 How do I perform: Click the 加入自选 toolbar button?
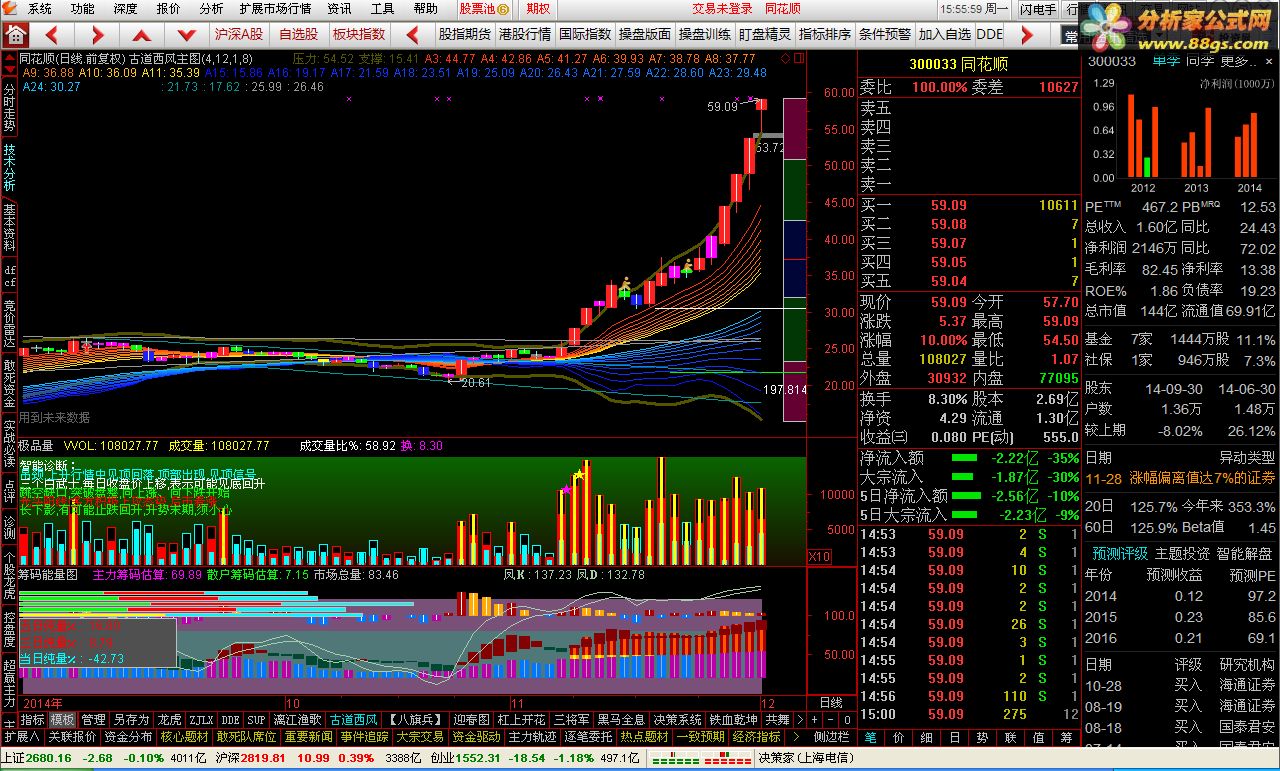[x=945, y=34]
